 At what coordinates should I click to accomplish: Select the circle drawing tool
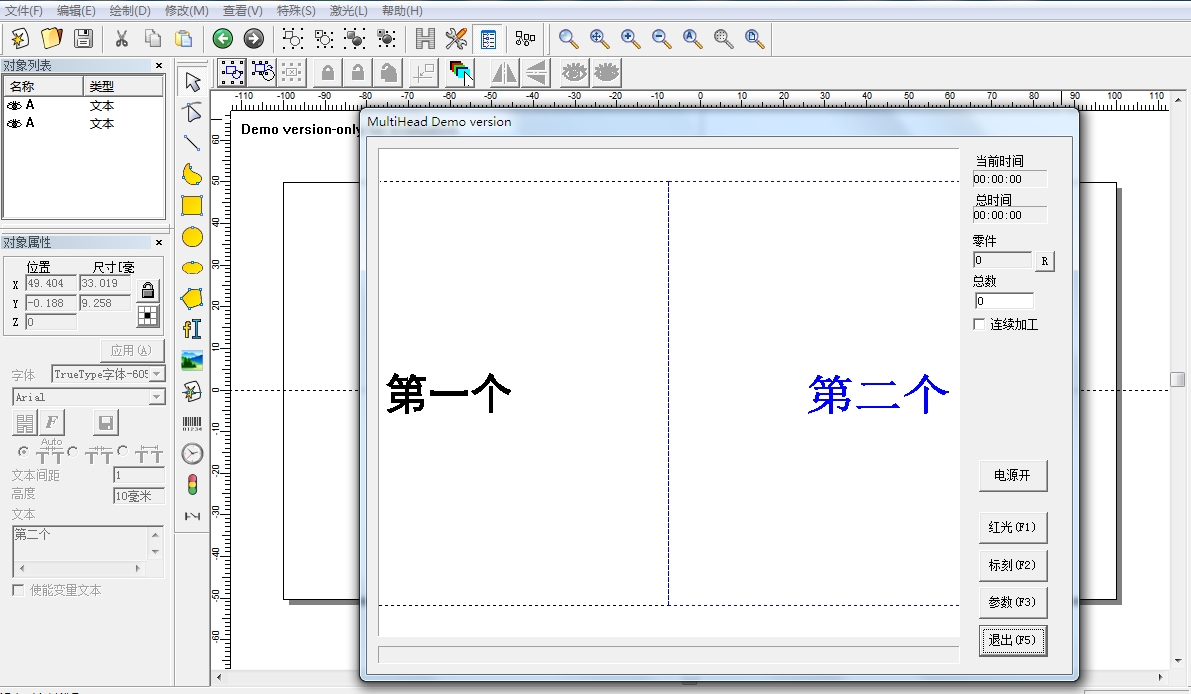coord(192,237)
